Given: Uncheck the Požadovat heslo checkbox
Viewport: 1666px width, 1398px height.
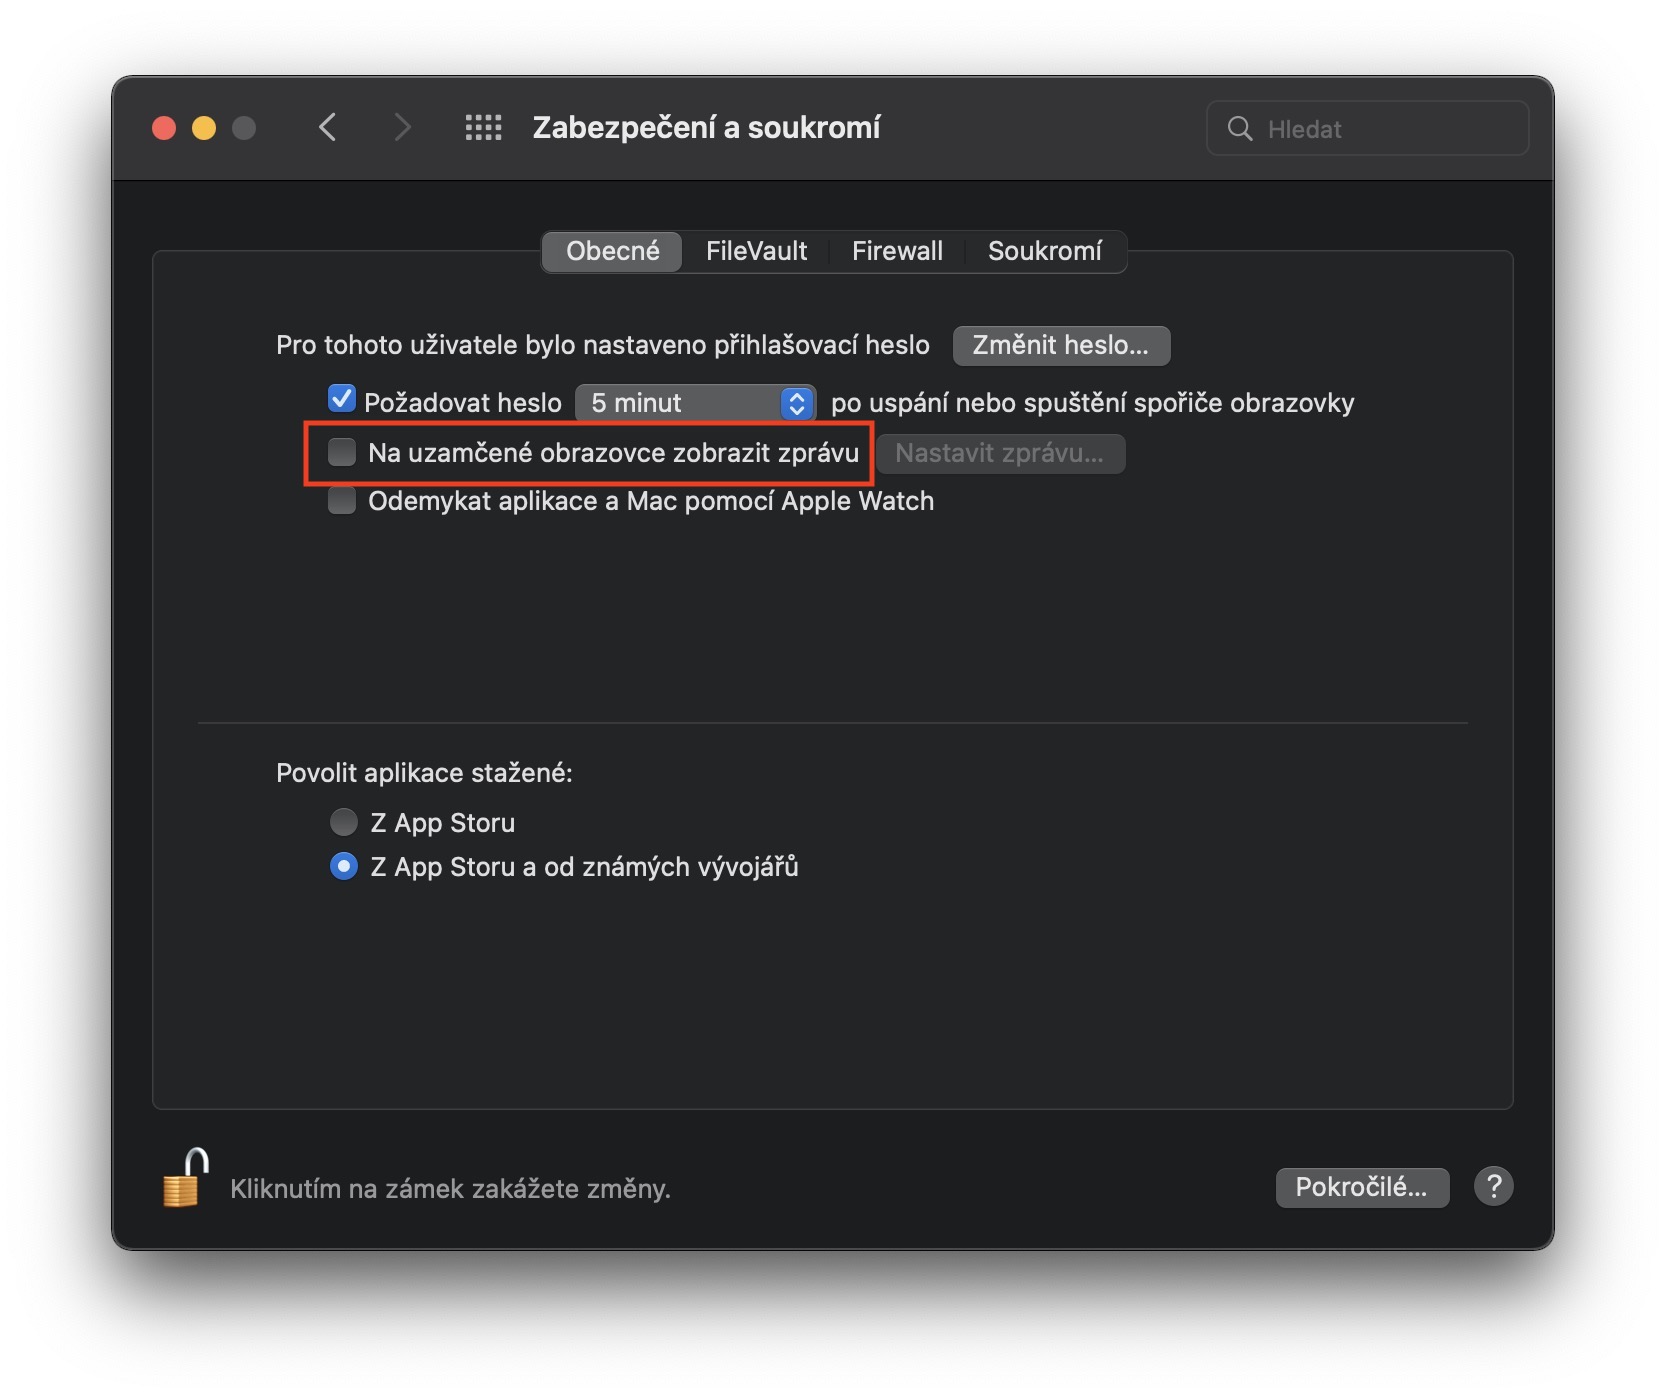Looking at the screenshot, I should pos(342,400).
